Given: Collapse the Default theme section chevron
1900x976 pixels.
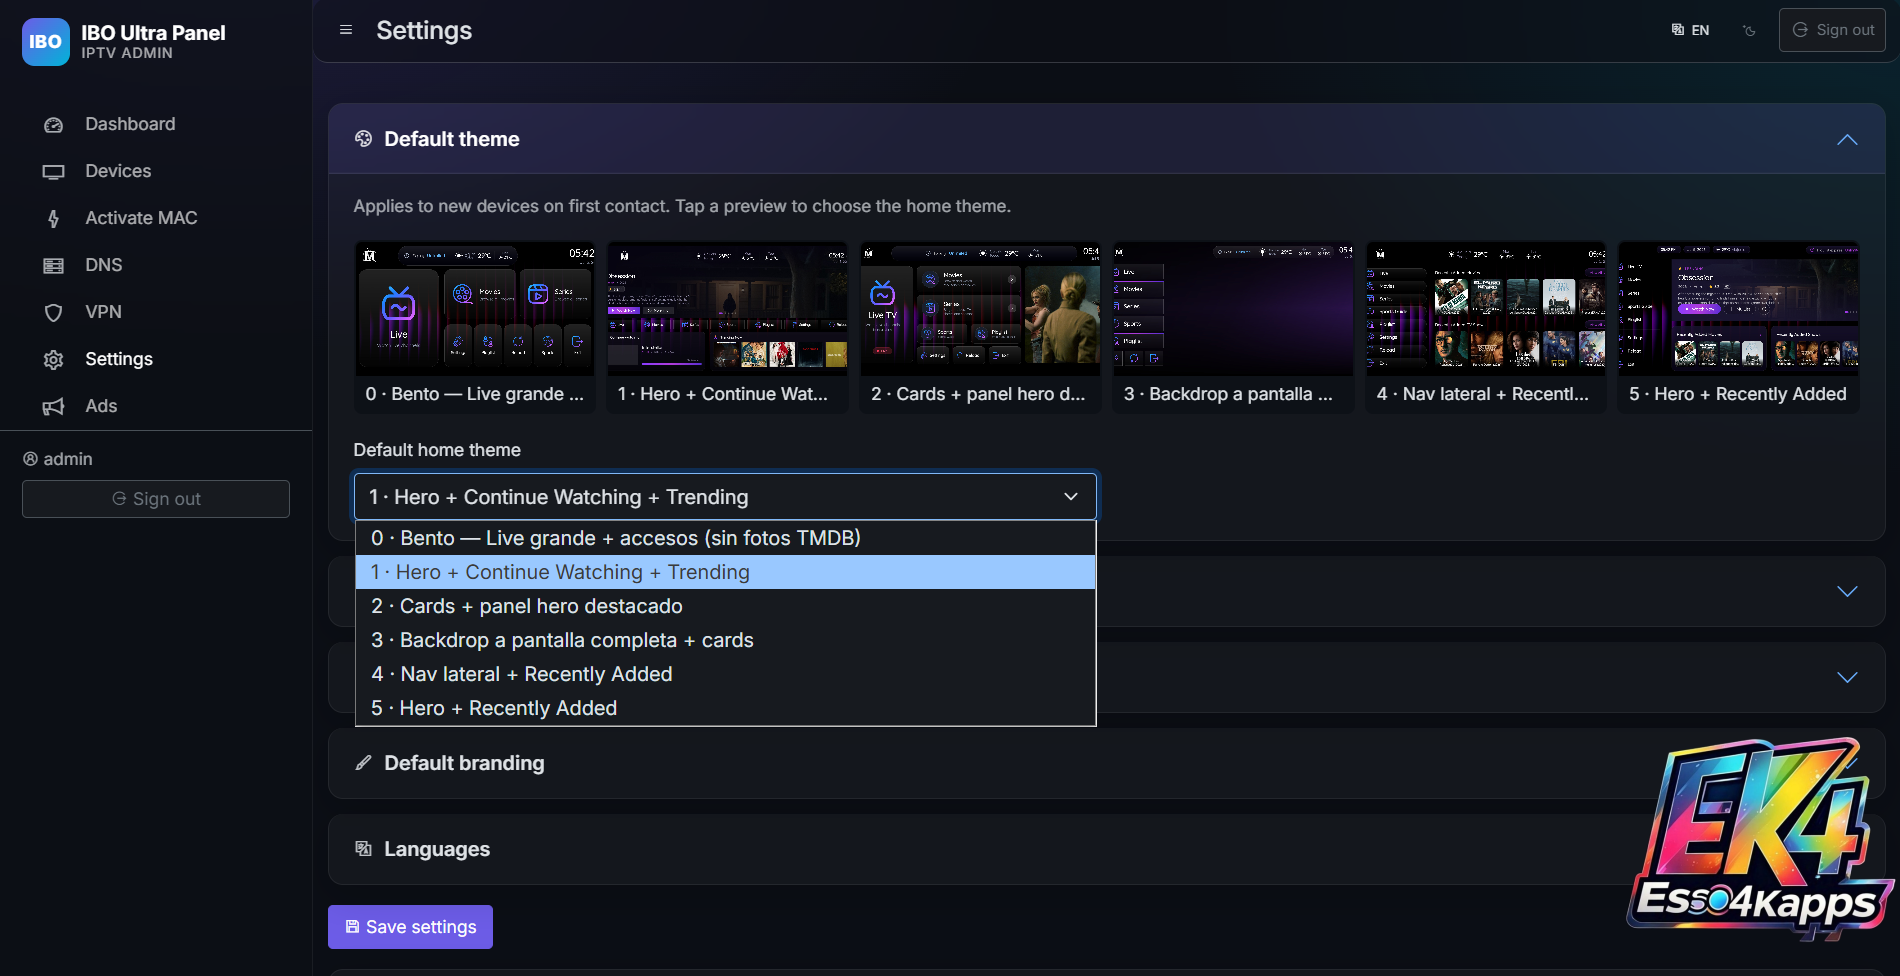Looking at the screenshot, I should point(1847,140).
